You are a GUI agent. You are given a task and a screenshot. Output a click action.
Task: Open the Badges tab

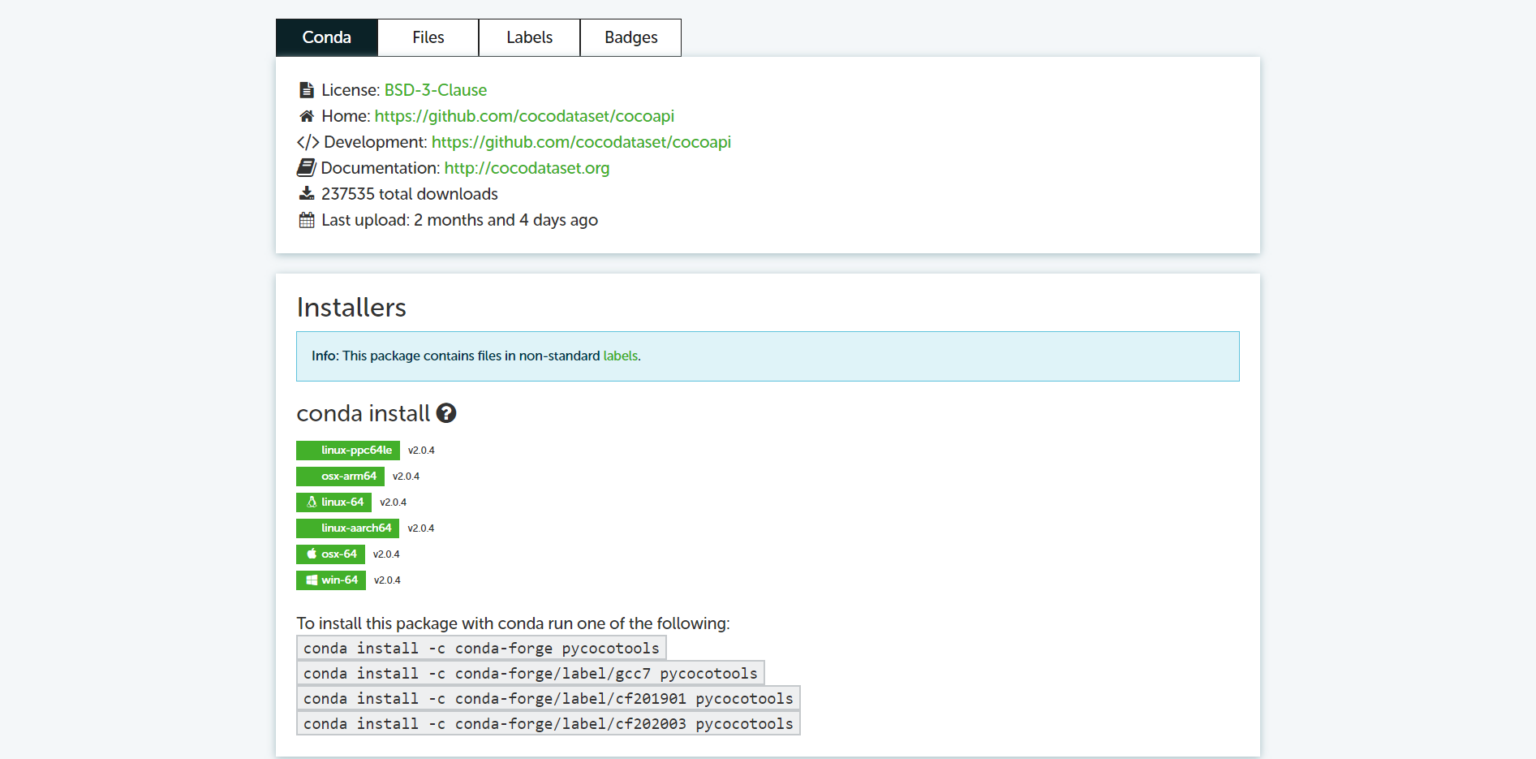coord(630,37)
